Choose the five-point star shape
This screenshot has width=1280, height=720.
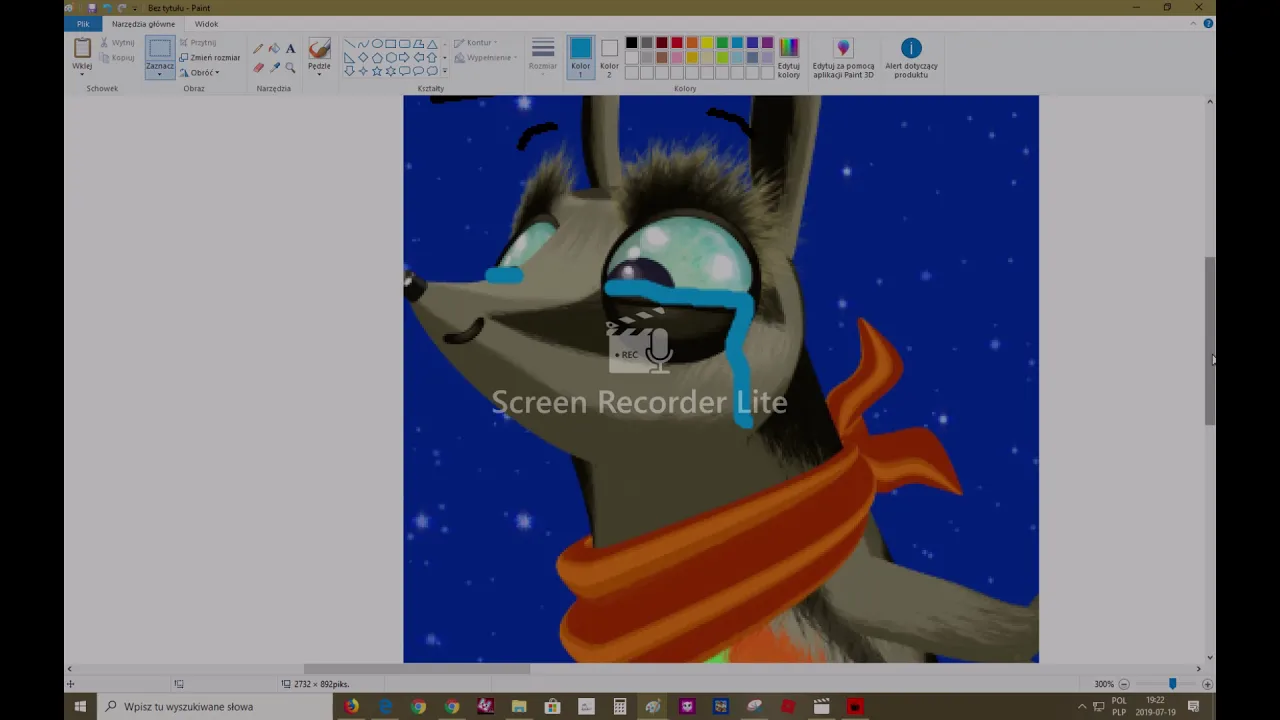click(x=377, y=71)
